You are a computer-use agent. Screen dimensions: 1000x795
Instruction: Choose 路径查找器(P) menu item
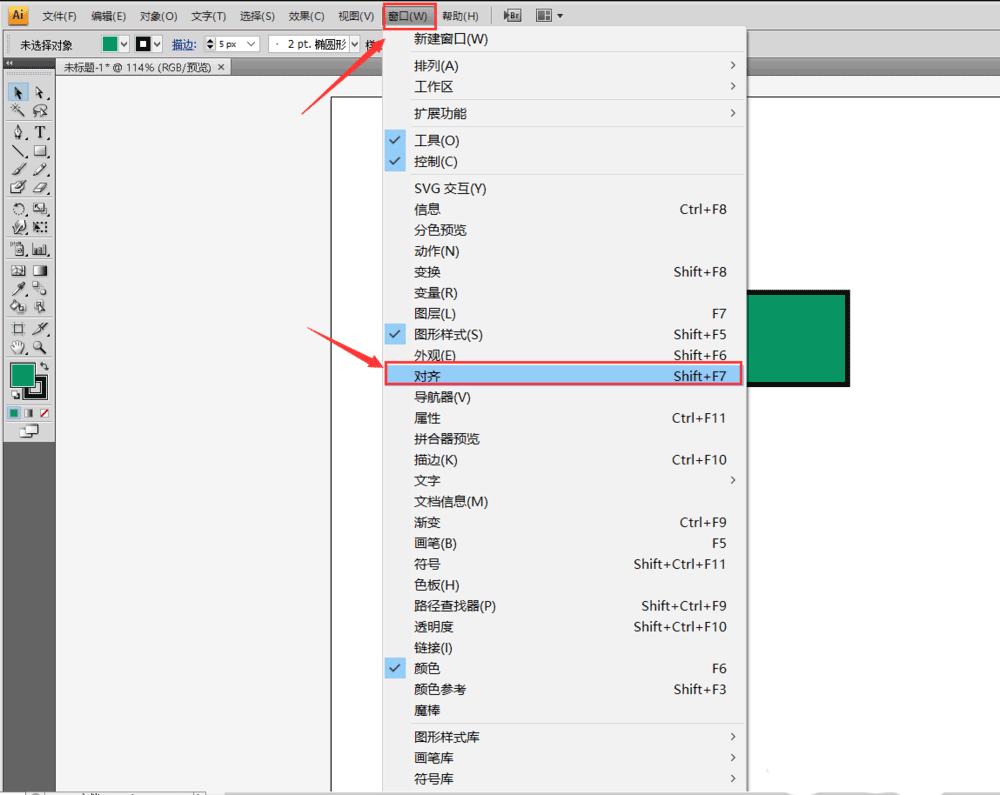click(564, 606)
